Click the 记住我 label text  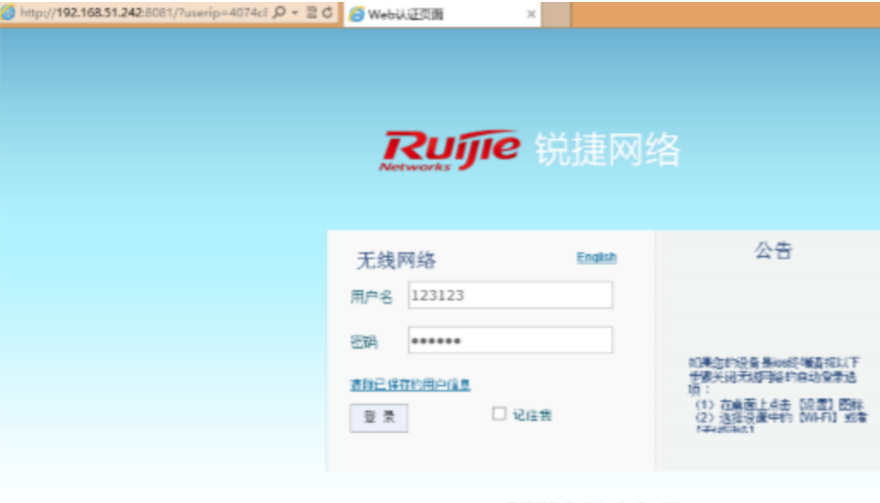(532, 415)
